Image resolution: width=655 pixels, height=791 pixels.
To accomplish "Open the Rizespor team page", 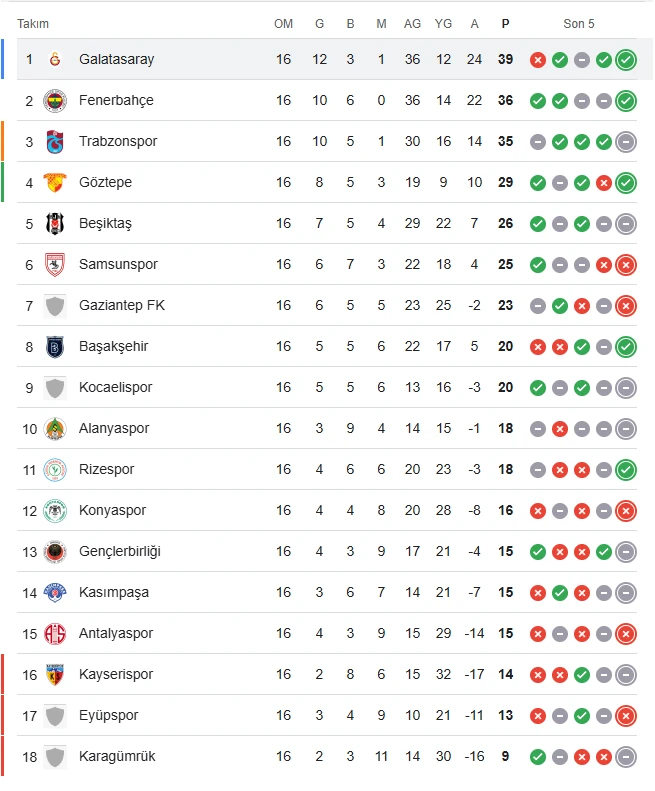I will point(106,469).
